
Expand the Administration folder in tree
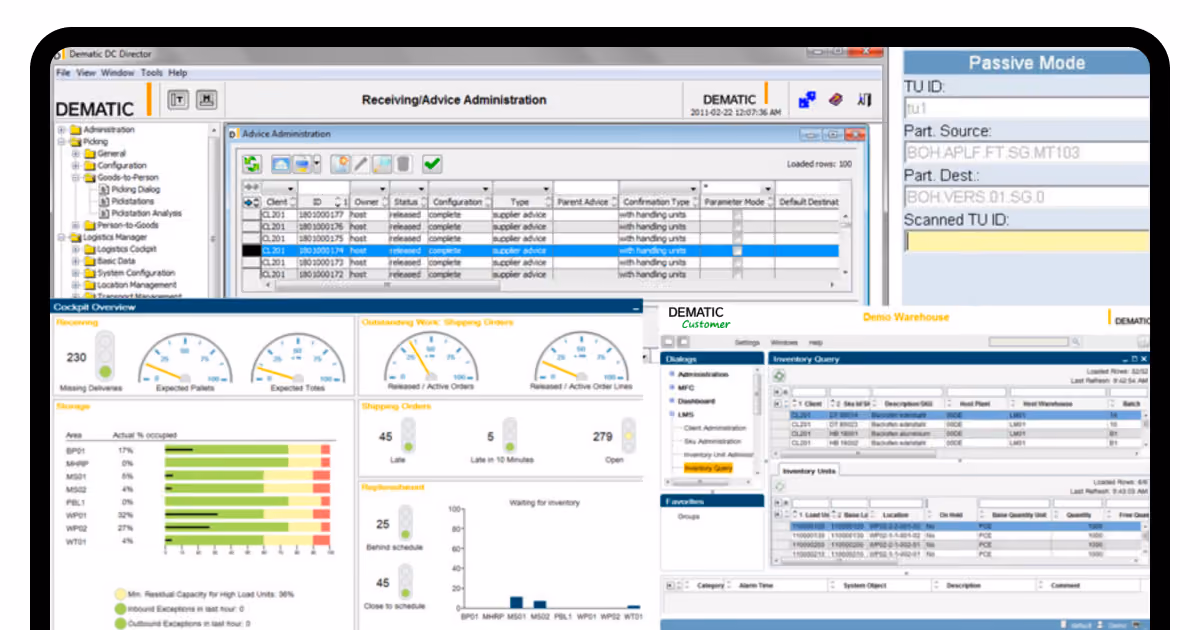62,130
